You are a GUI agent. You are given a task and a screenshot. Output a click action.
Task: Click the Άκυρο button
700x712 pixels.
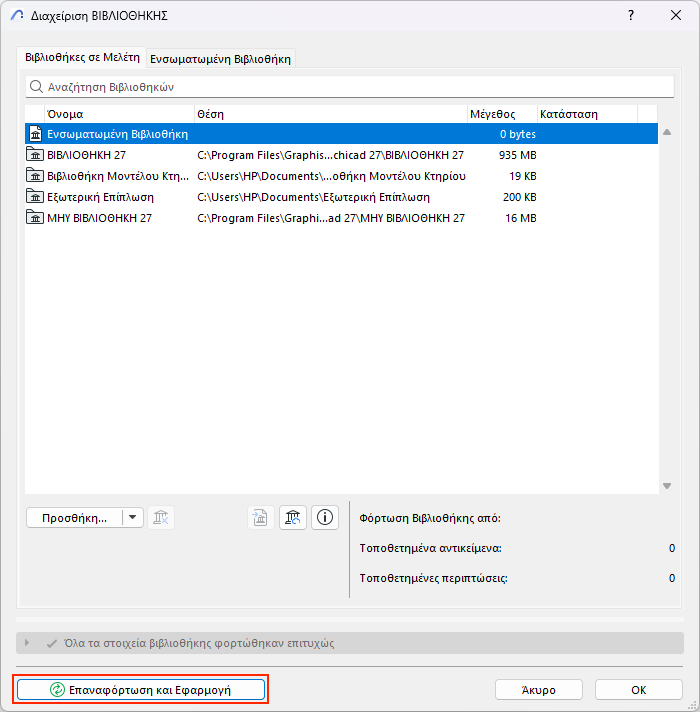click(539, 690)
